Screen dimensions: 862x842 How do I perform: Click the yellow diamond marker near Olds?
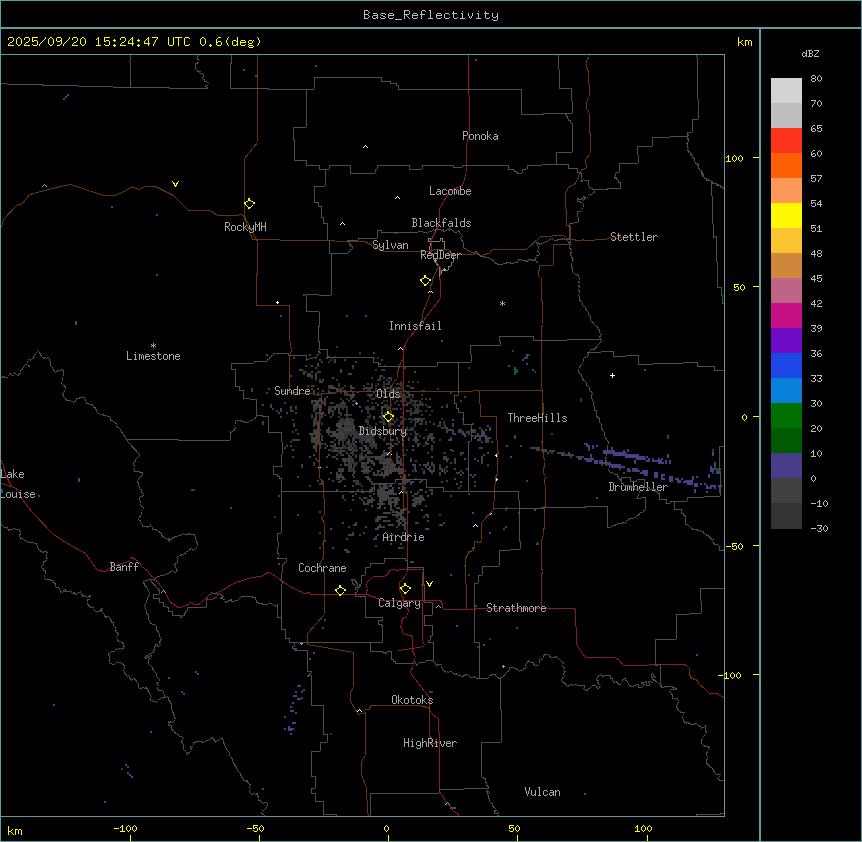click(389, 417)
